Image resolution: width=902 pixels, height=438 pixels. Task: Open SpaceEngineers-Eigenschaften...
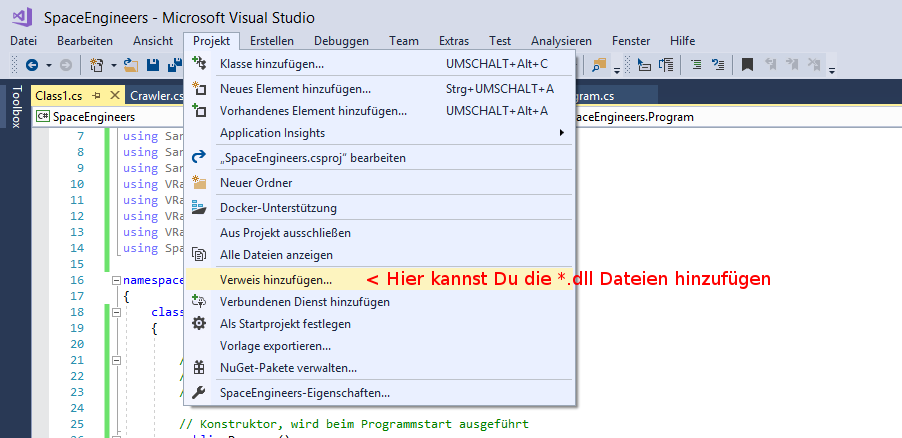tap(380, 394)
